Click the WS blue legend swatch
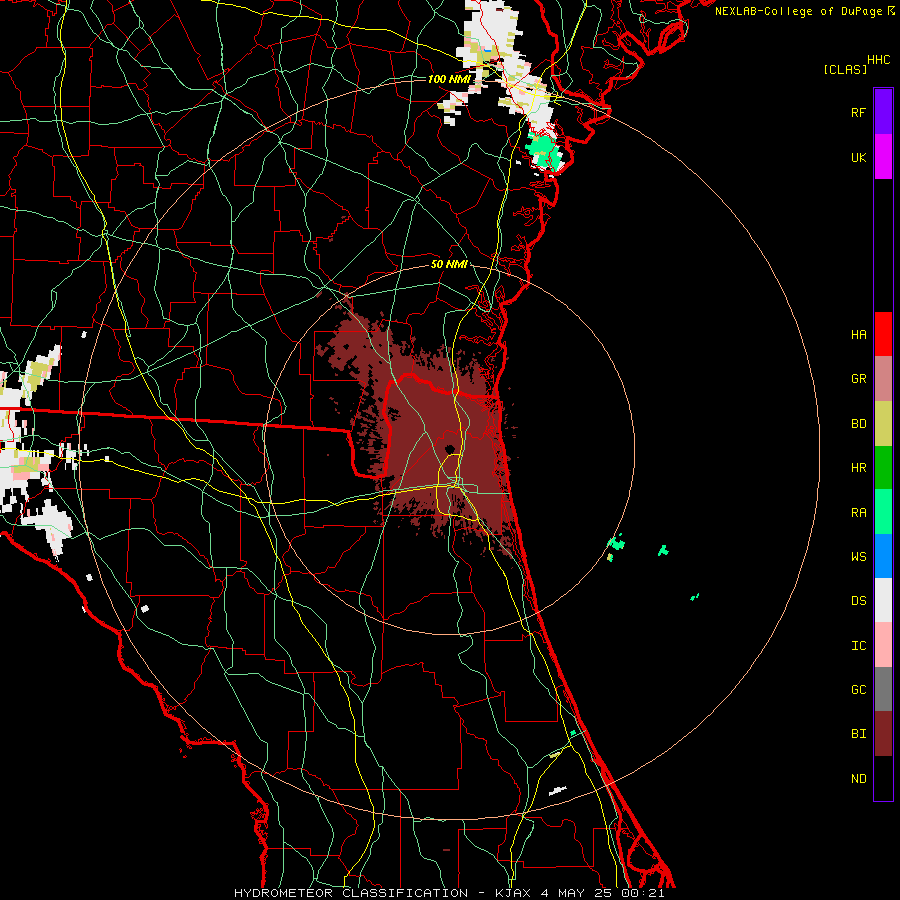 (x=883, y=556)
